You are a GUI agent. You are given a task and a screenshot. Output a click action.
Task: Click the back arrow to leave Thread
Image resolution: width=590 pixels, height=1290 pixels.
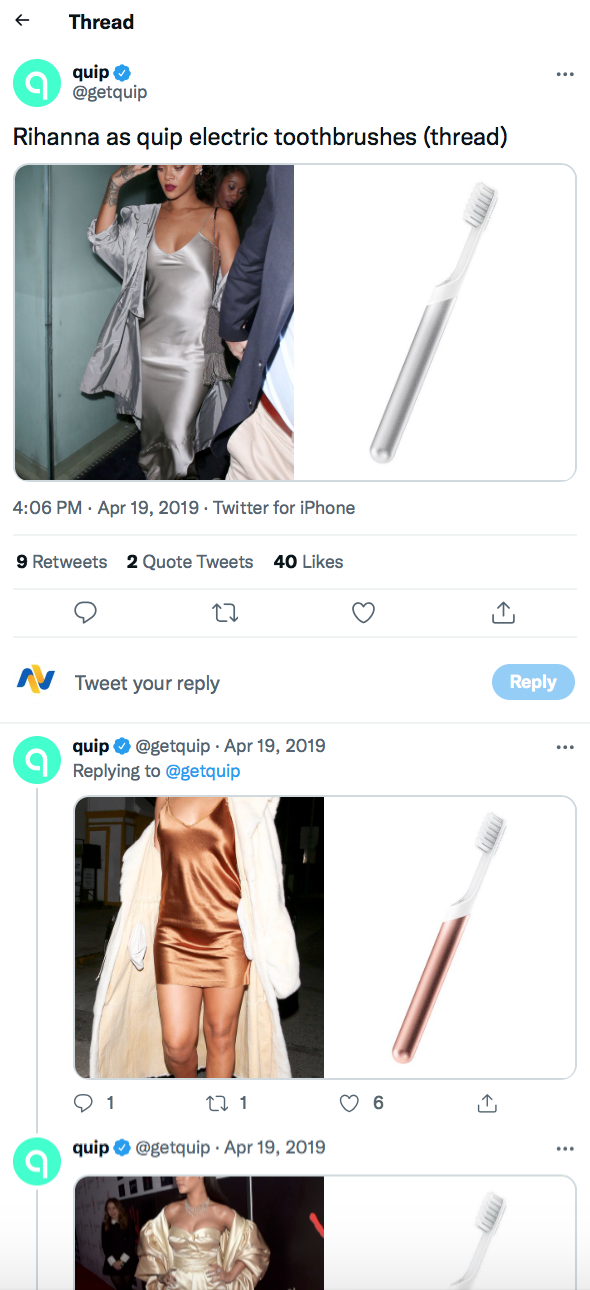(x=22, y=21)
